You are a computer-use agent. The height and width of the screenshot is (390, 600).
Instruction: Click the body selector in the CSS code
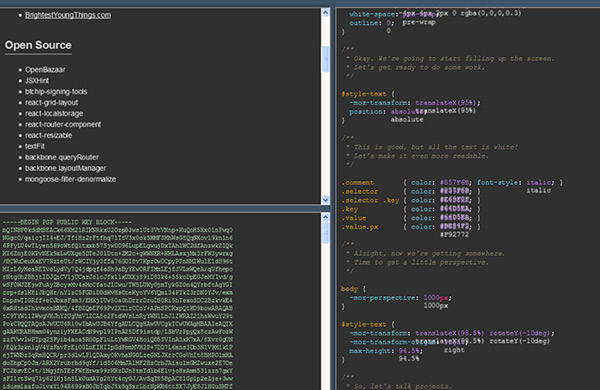coord(349,289)
